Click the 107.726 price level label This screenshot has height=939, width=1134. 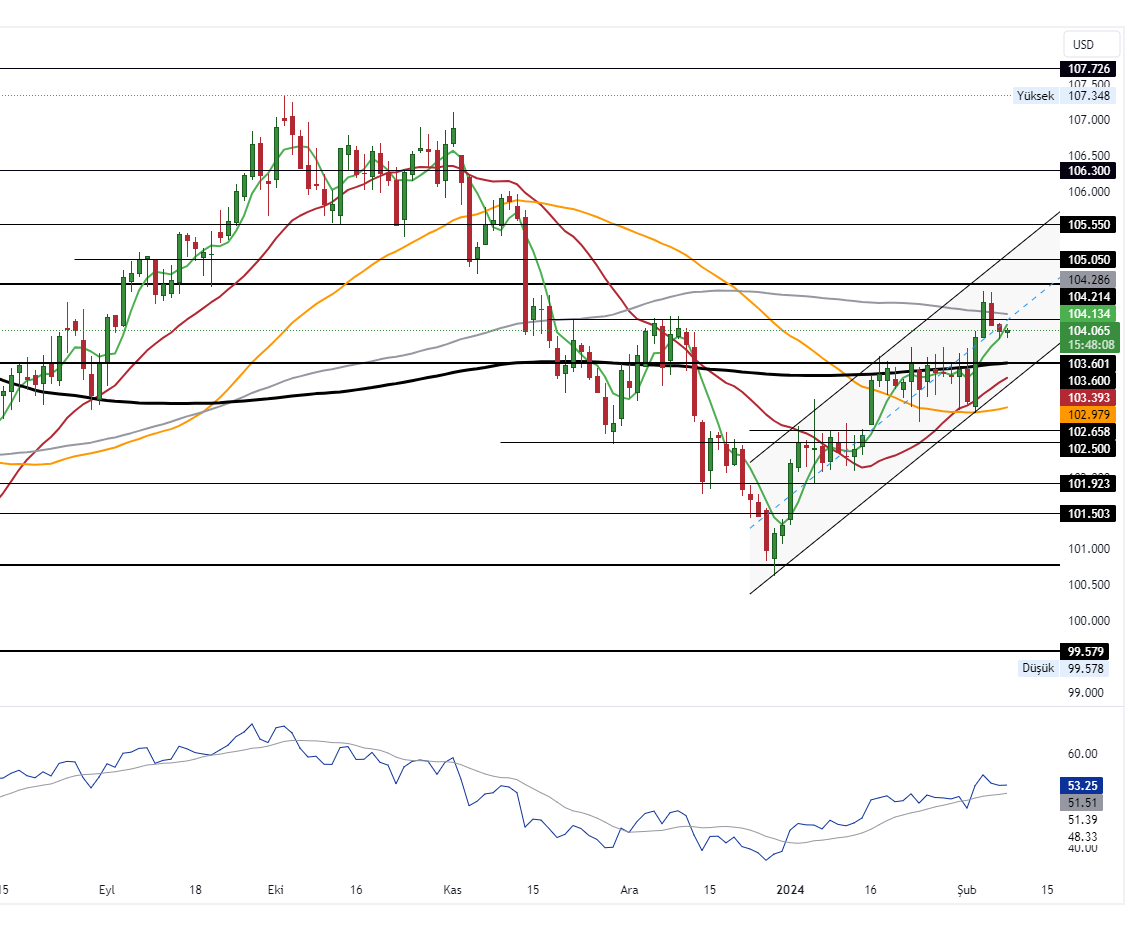tap(1089, 68)
